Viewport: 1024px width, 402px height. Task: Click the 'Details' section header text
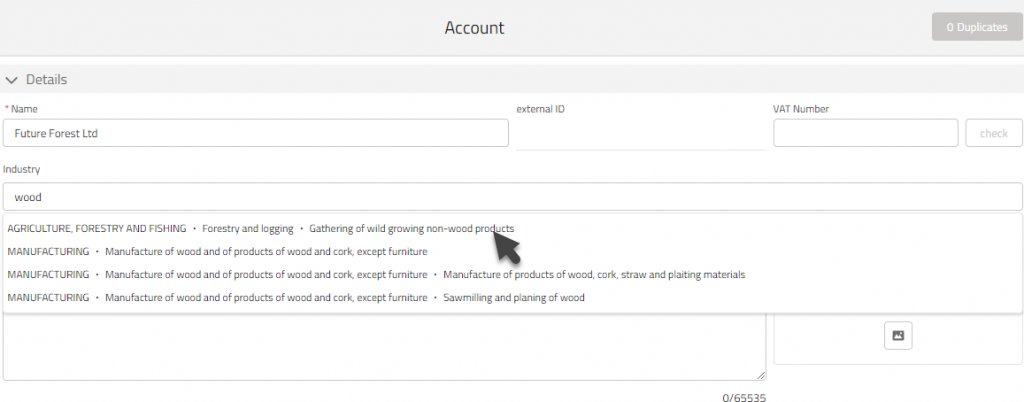point(46,80)
